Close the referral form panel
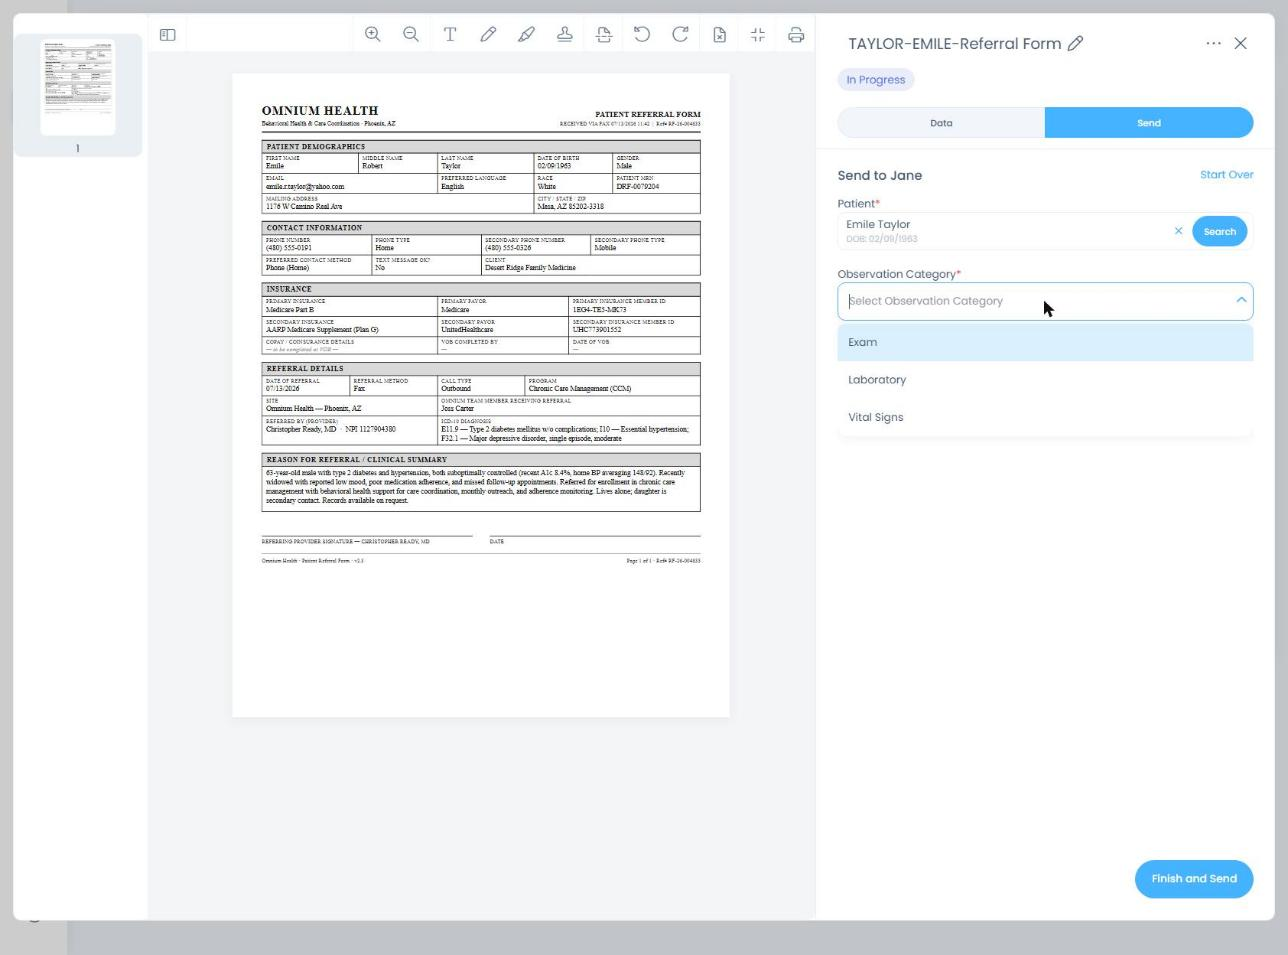The height and width of the screenshot is (955, 1288). [1241, 43]
